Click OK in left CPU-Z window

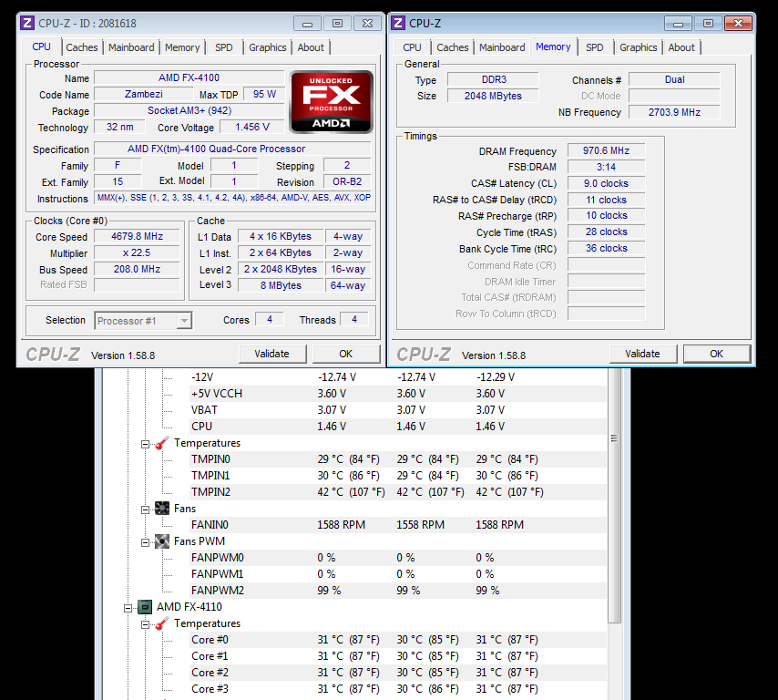pyautogui.click(x=346, y=354)
